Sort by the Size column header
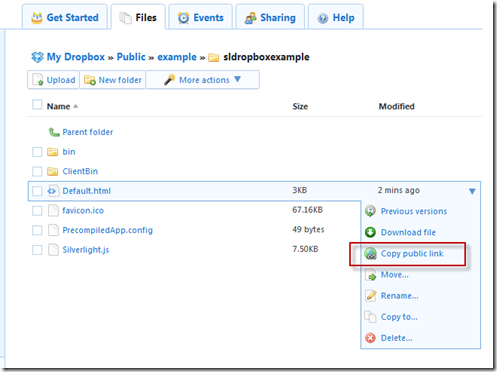 [300, 106]
